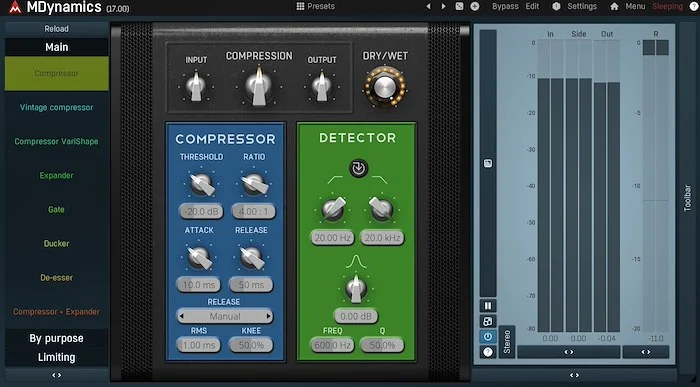The width and height of the screenshot is (700, 387).
Task: Edit the 0.00 dB peak gain value
Action: pos(356,316)
